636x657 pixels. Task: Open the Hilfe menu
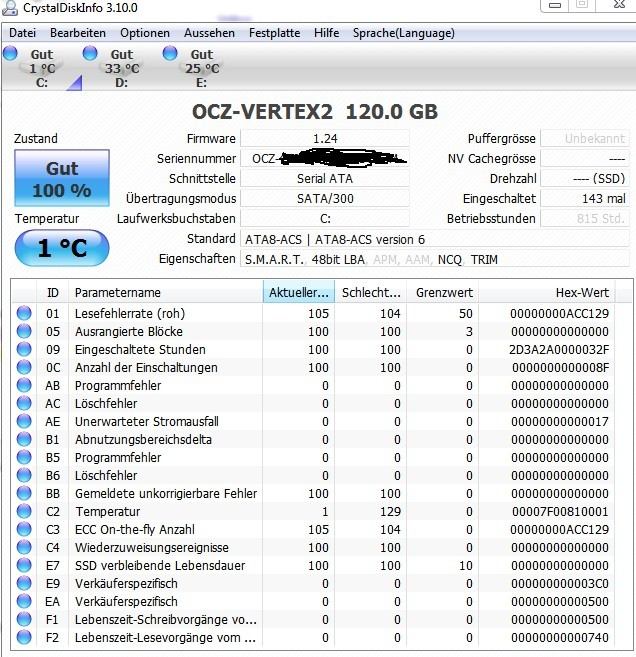[x=326, y=33]
